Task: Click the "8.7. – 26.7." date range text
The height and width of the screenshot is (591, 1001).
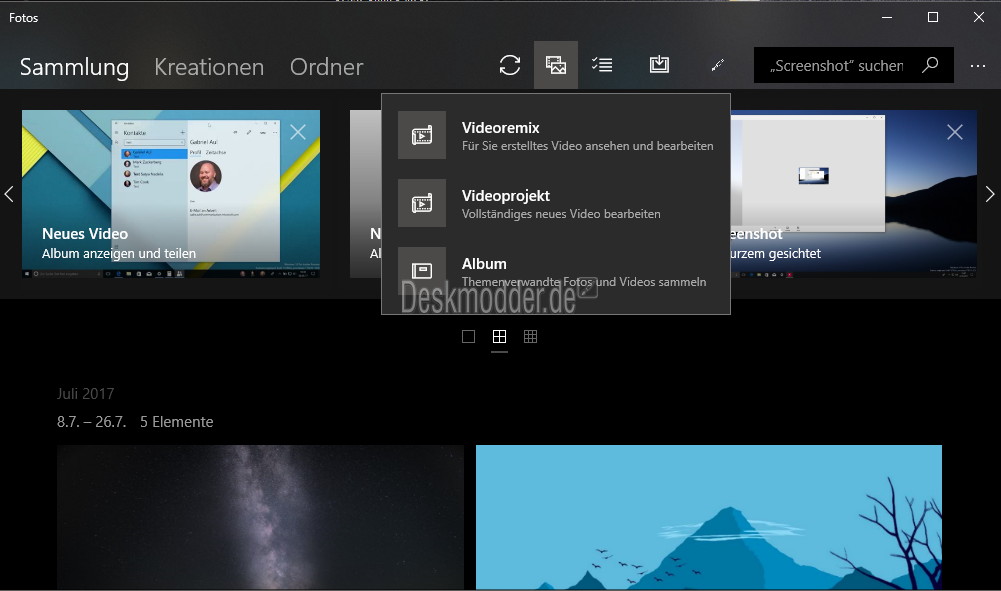Action: coord(91,422)
